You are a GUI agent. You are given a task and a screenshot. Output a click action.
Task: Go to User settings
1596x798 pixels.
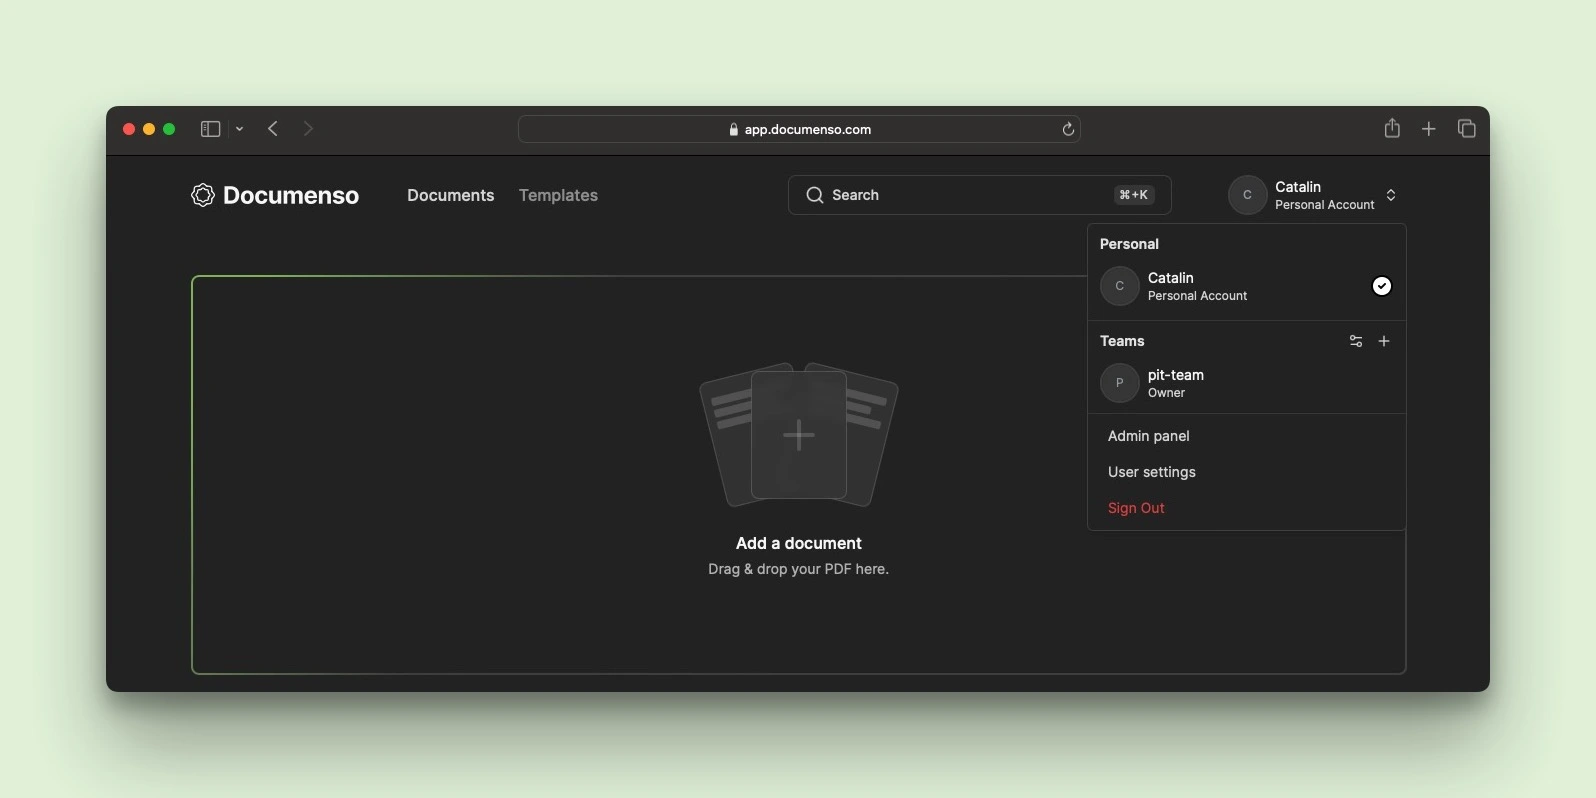pos(1151,472)
